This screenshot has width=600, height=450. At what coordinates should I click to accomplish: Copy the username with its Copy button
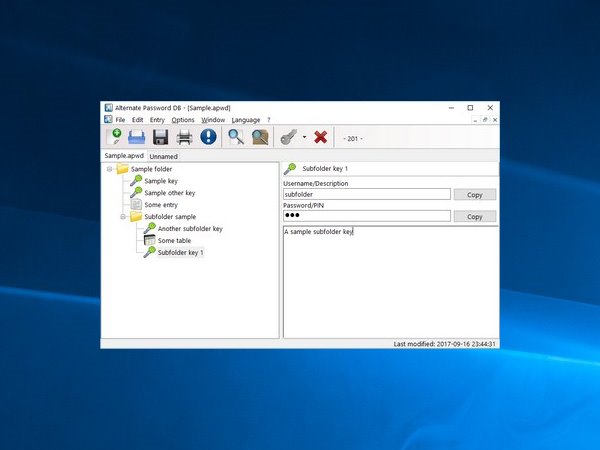pos(475,194)
